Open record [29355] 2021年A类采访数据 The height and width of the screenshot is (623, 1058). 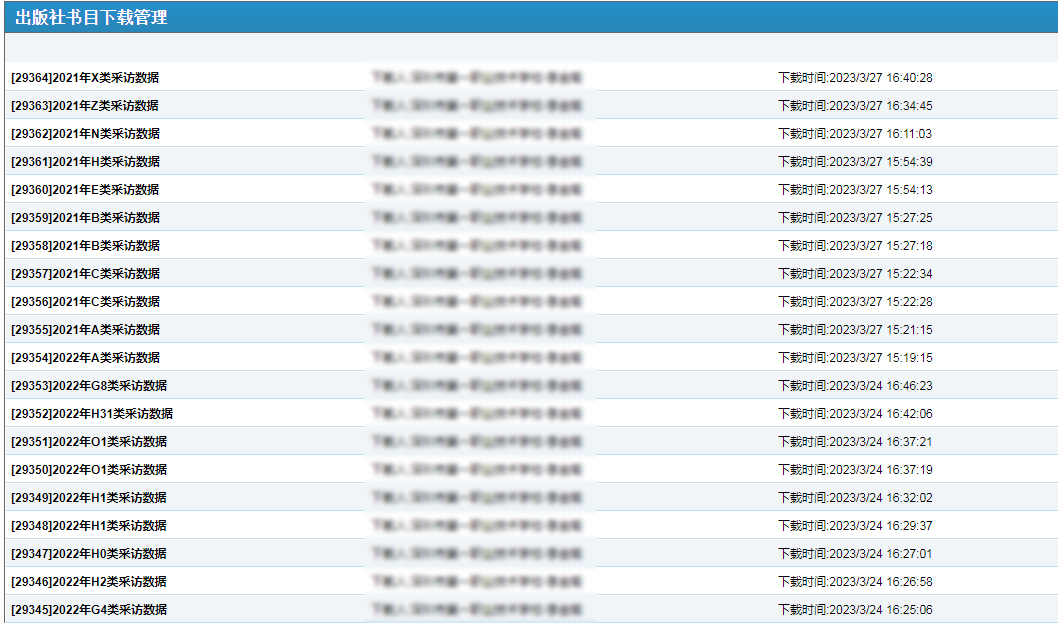(85, 330)
